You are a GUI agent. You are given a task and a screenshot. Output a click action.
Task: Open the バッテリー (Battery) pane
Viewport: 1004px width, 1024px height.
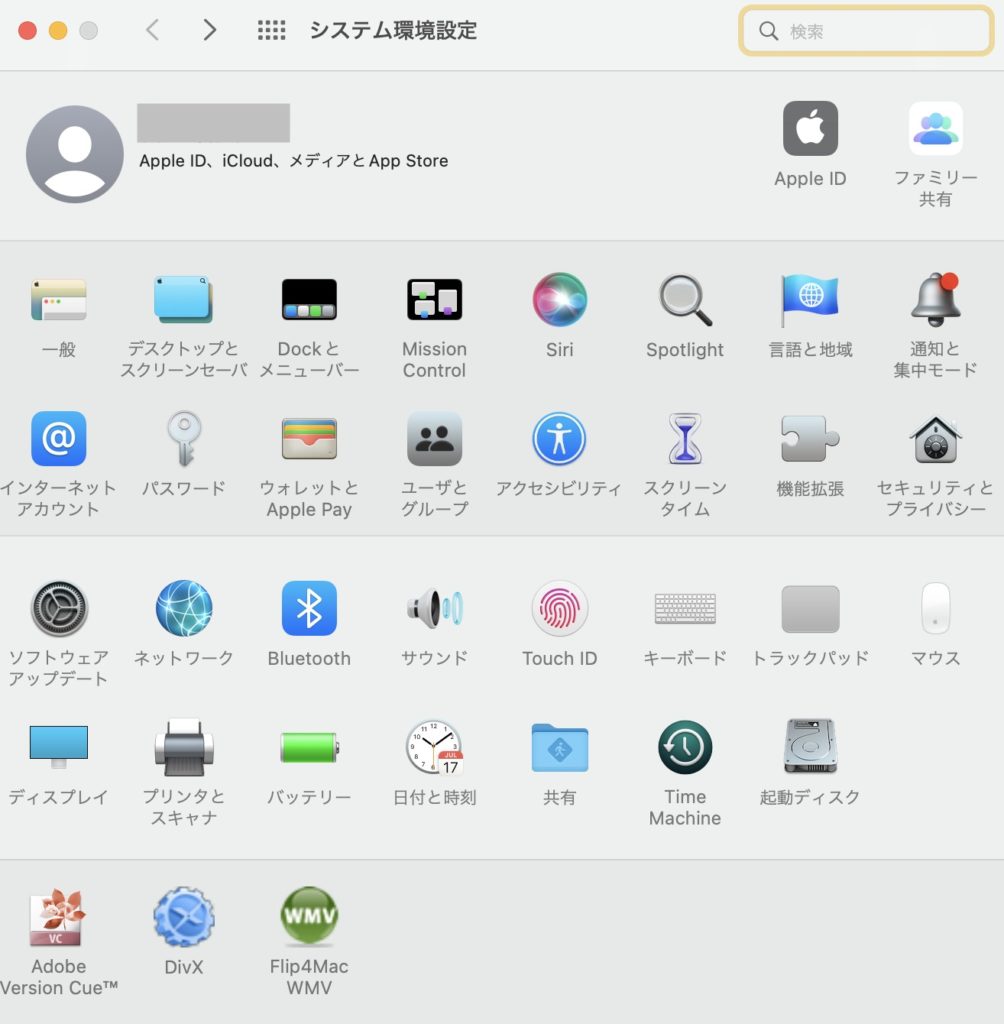309,747
